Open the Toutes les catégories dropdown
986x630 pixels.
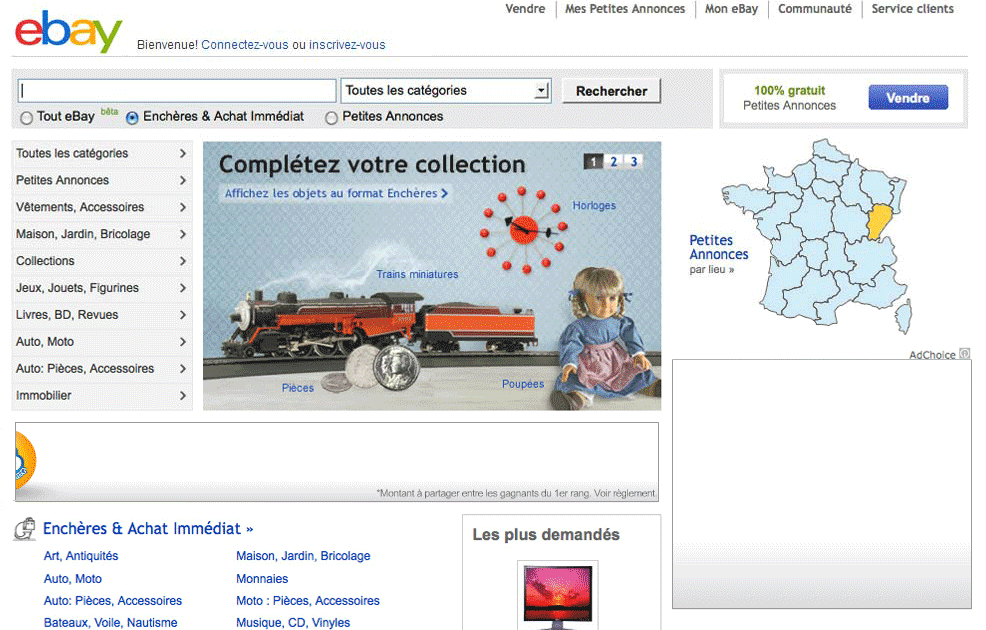[446, 91]
